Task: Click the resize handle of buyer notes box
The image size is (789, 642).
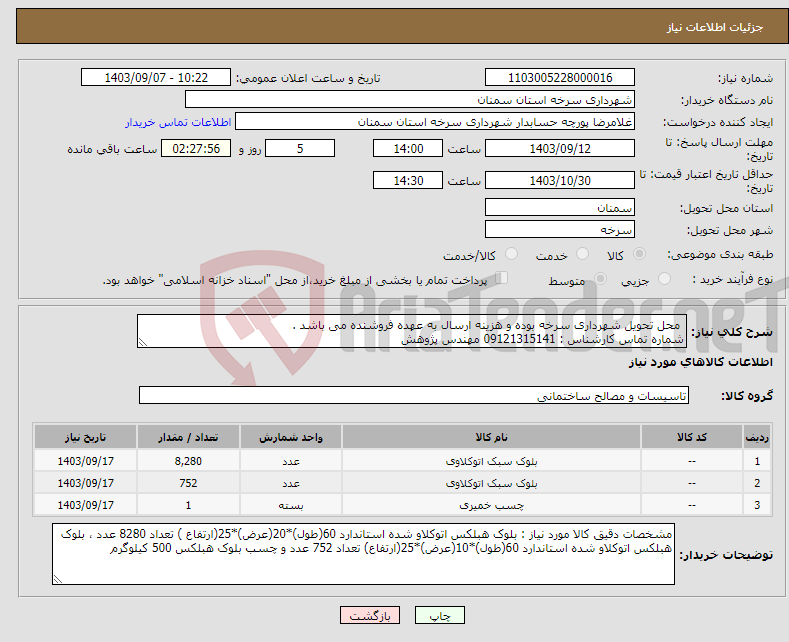Action: click(x=58, y=579)
